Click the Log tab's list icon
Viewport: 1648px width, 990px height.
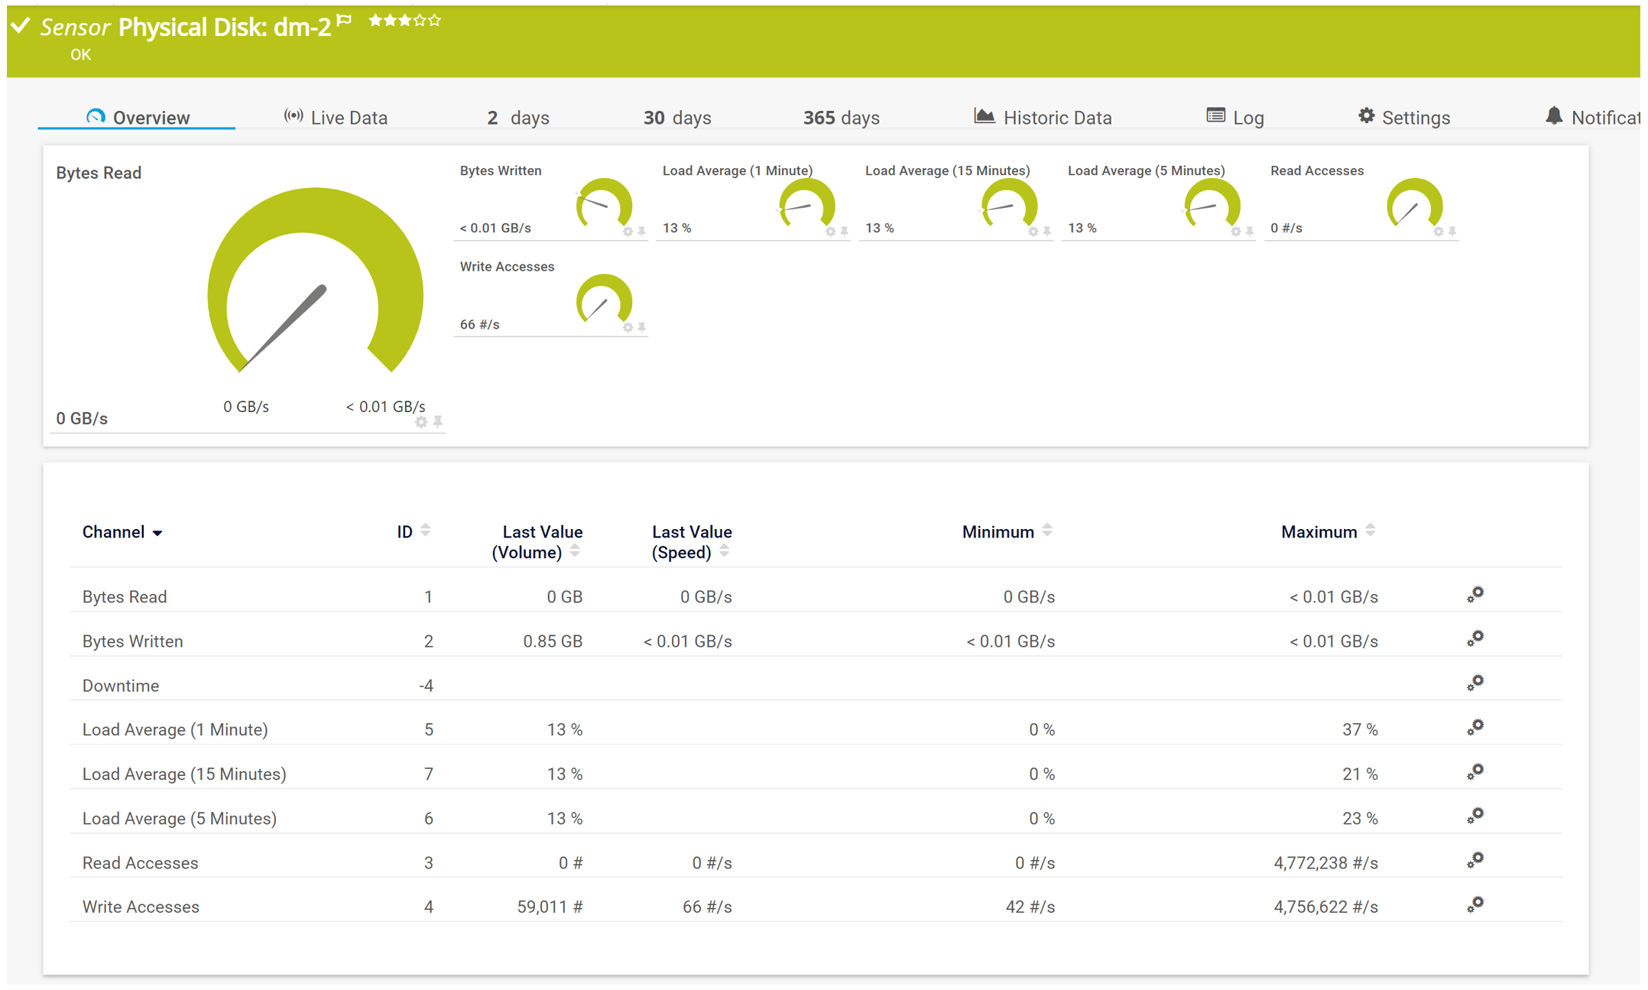point(1214,116)
